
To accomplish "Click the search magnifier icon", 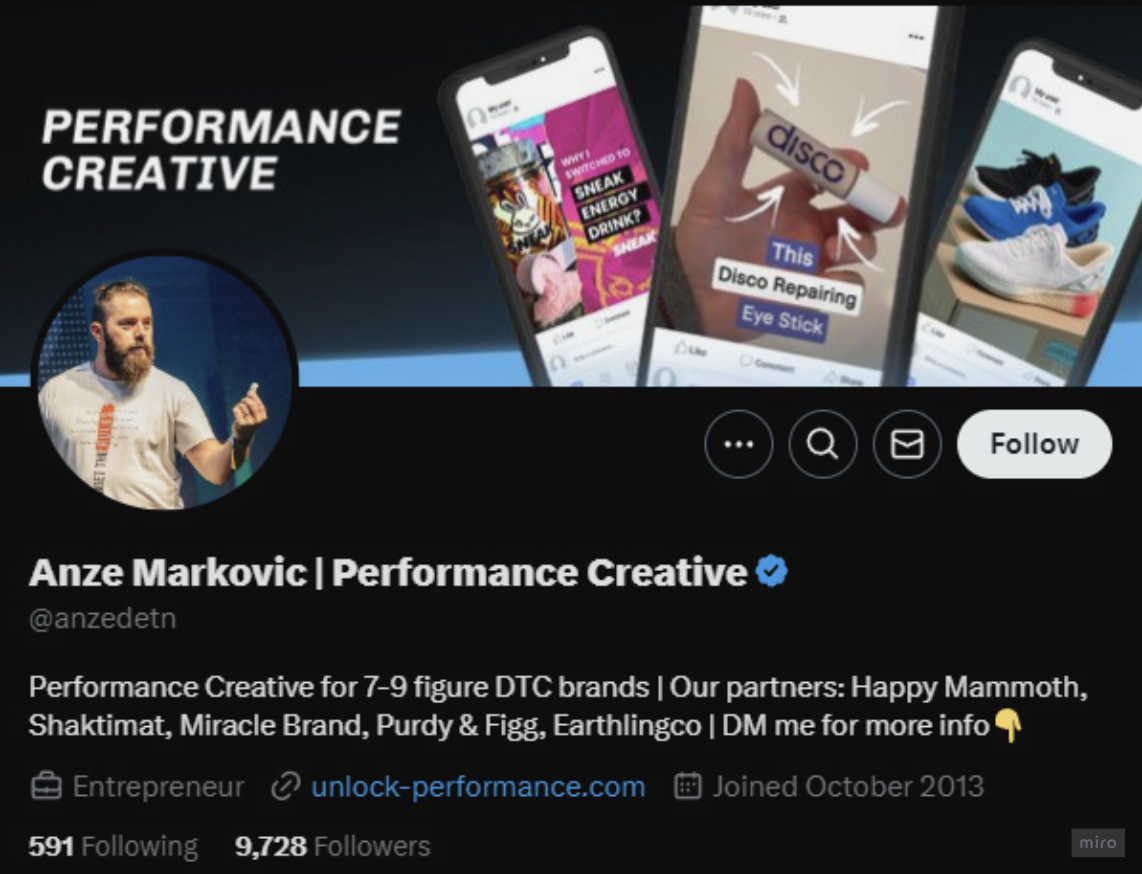I will coord(823,444).
